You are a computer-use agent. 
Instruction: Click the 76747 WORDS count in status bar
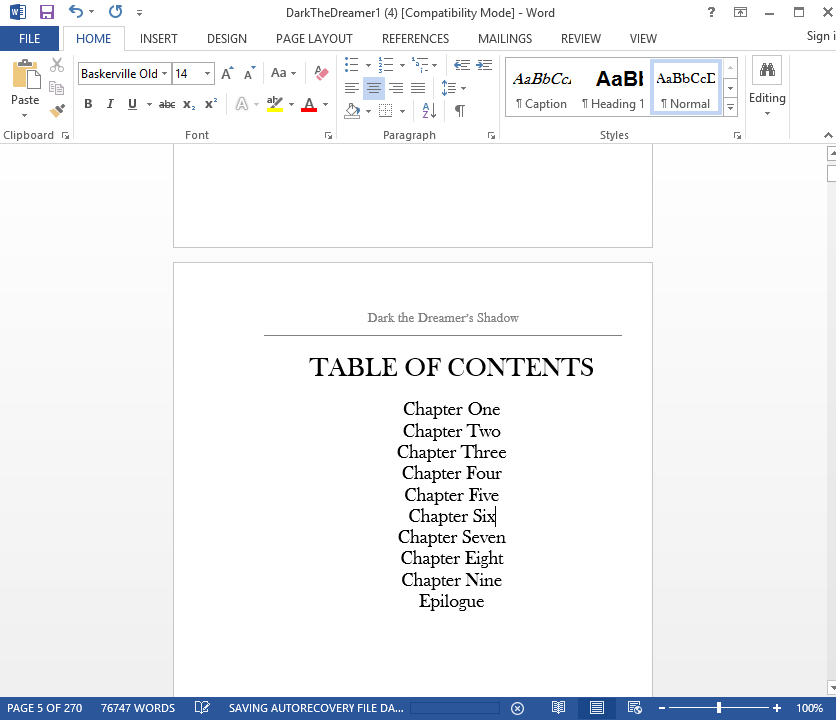(138, 708)
